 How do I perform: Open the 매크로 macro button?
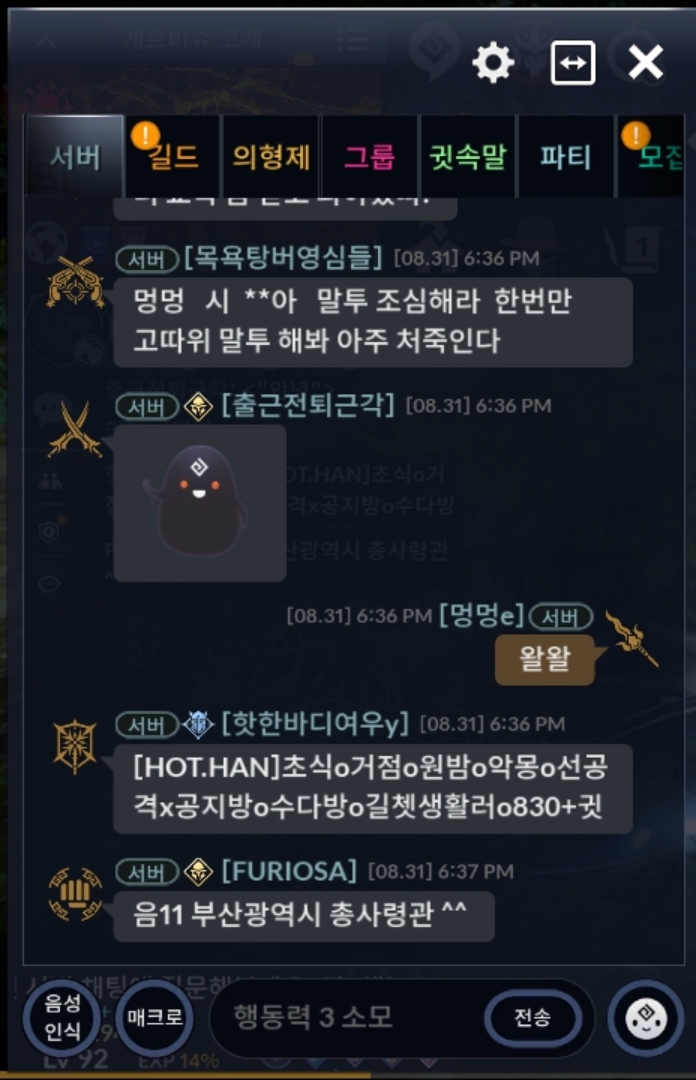pos(154,1017)
